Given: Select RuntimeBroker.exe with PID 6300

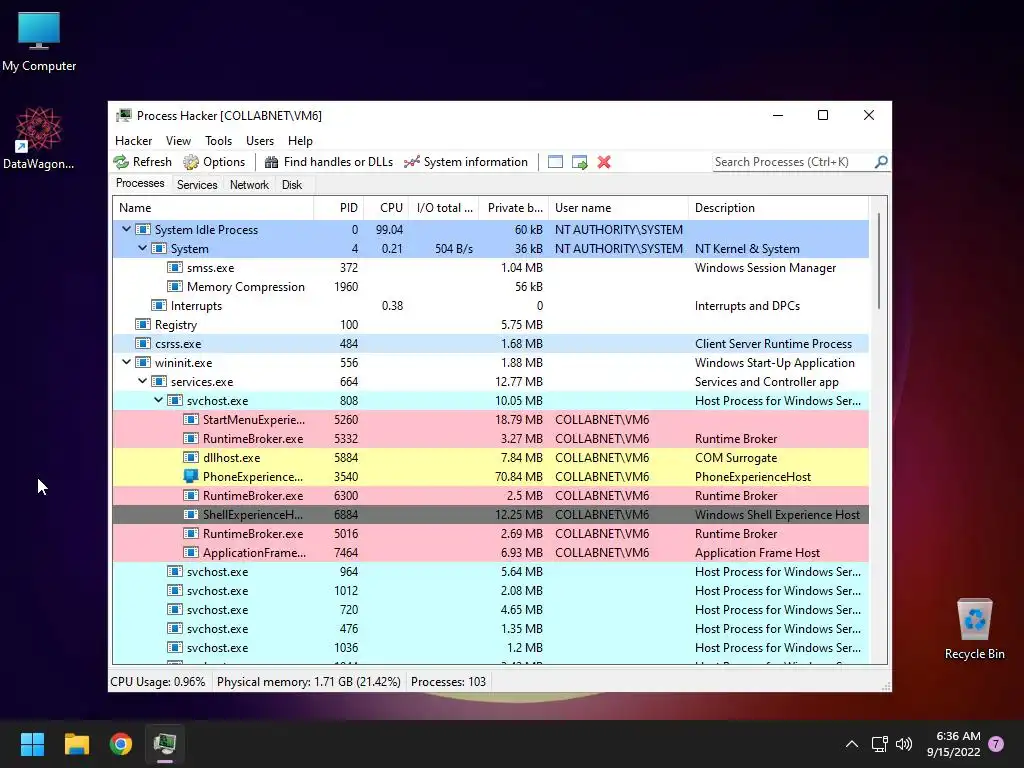Looking at the screenshot, I should 490,496.
